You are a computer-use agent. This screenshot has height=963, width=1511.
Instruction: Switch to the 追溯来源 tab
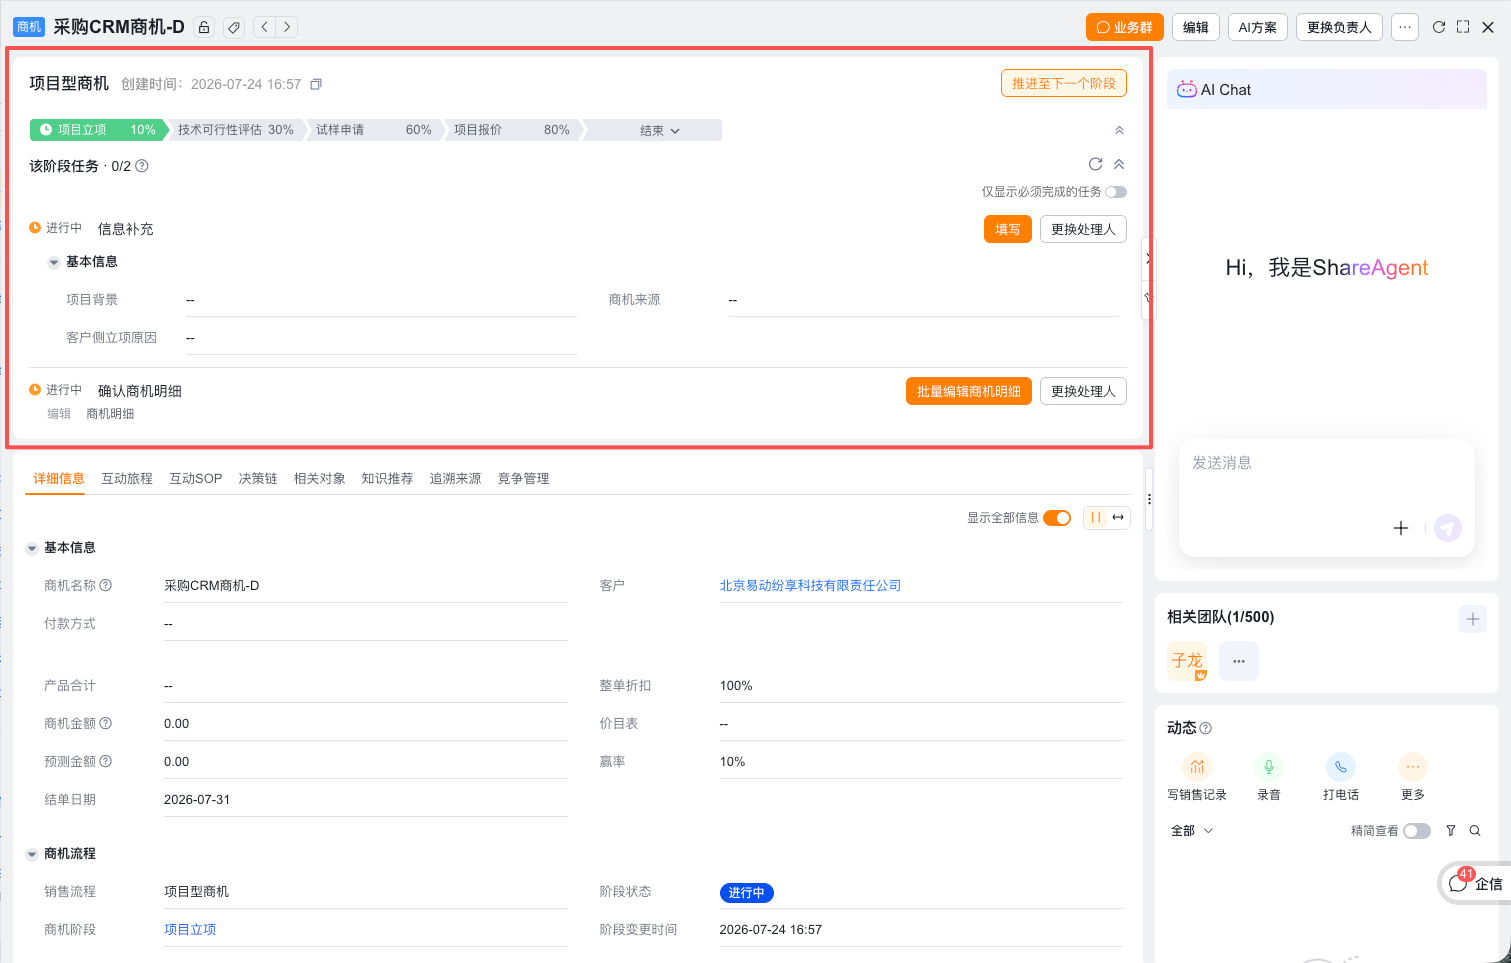click(x=456, y=478)
